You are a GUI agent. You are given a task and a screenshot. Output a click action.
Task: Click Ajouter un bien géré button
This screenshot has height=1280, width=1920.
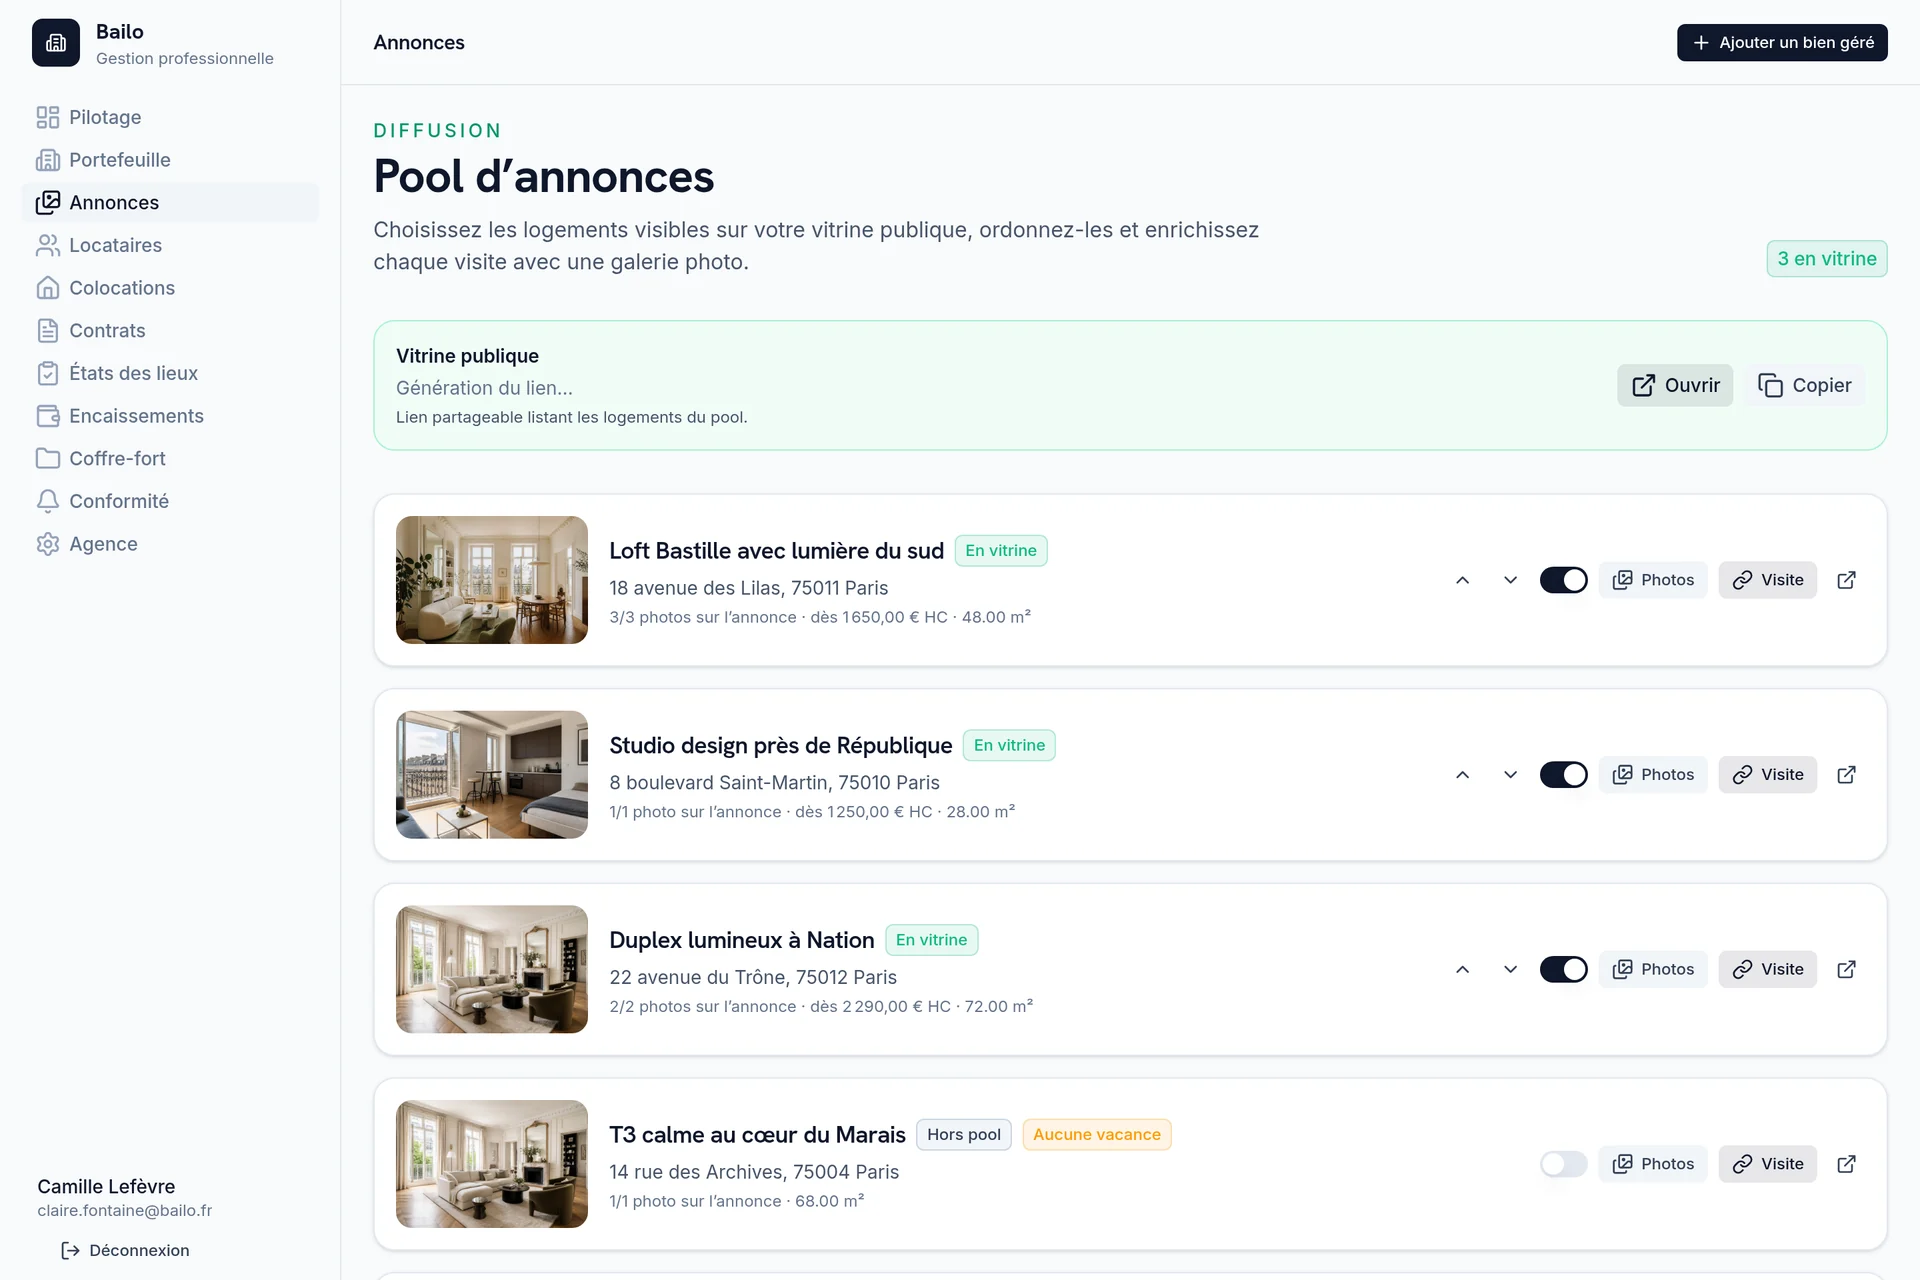1782,43
